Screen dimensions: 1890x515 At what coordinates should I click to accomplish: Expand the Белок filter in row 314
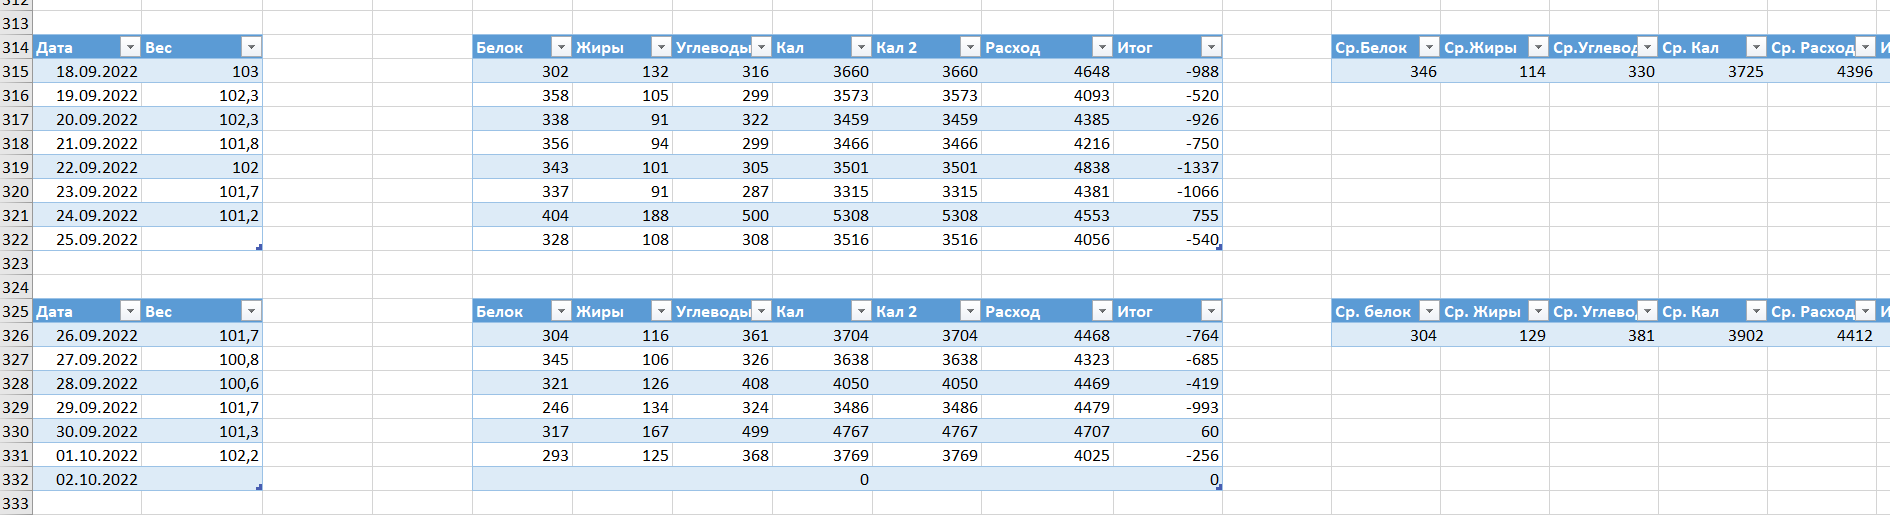(x=561, y=47)
